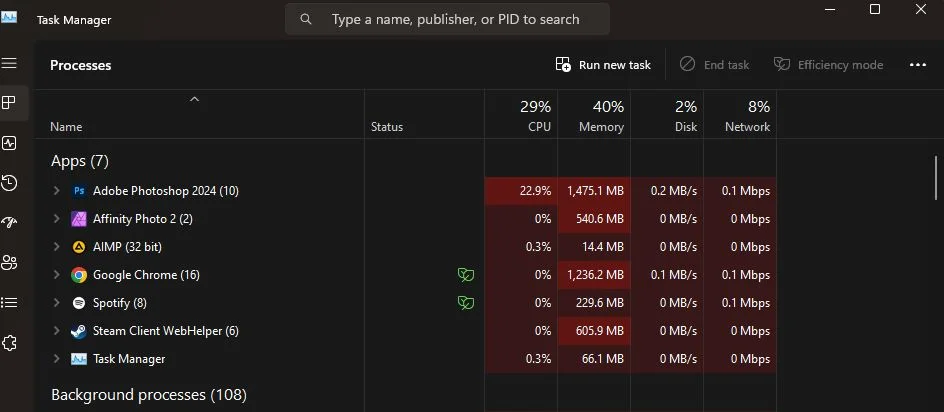Click the 540.6 MB memory cell
944x412 pixels.
[x=594, y=219]
